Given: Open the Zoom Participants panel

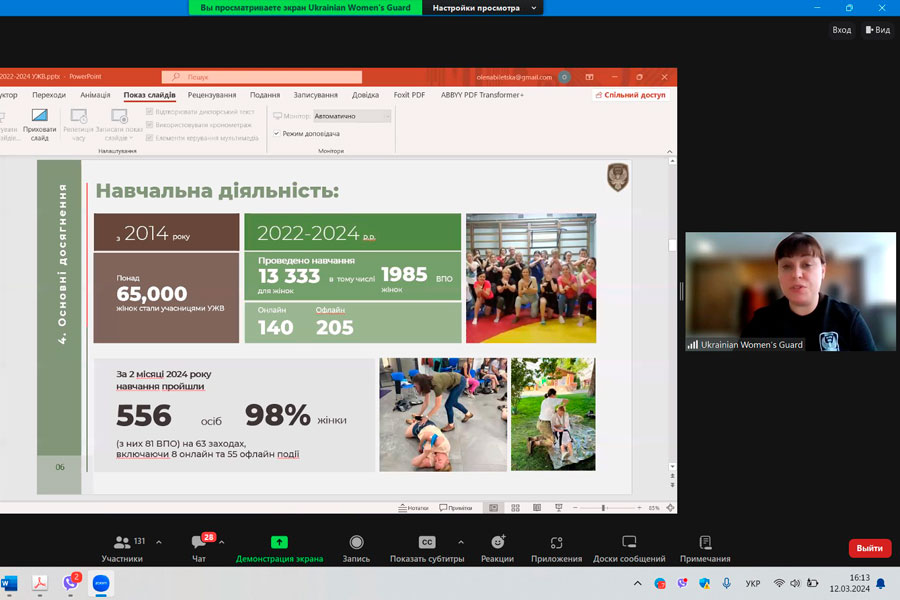Looking at the screenshot, I should point(122,546).
